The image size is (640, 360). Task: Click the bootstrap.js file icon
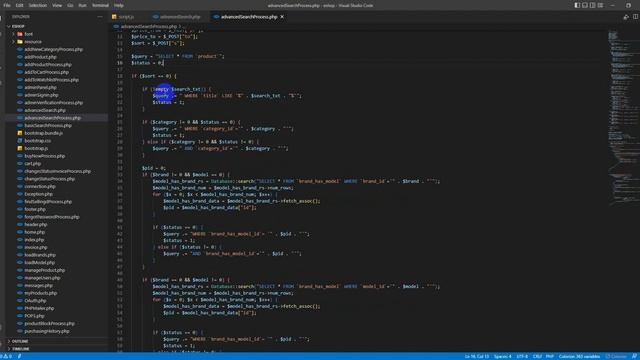[x=20, y=148]
